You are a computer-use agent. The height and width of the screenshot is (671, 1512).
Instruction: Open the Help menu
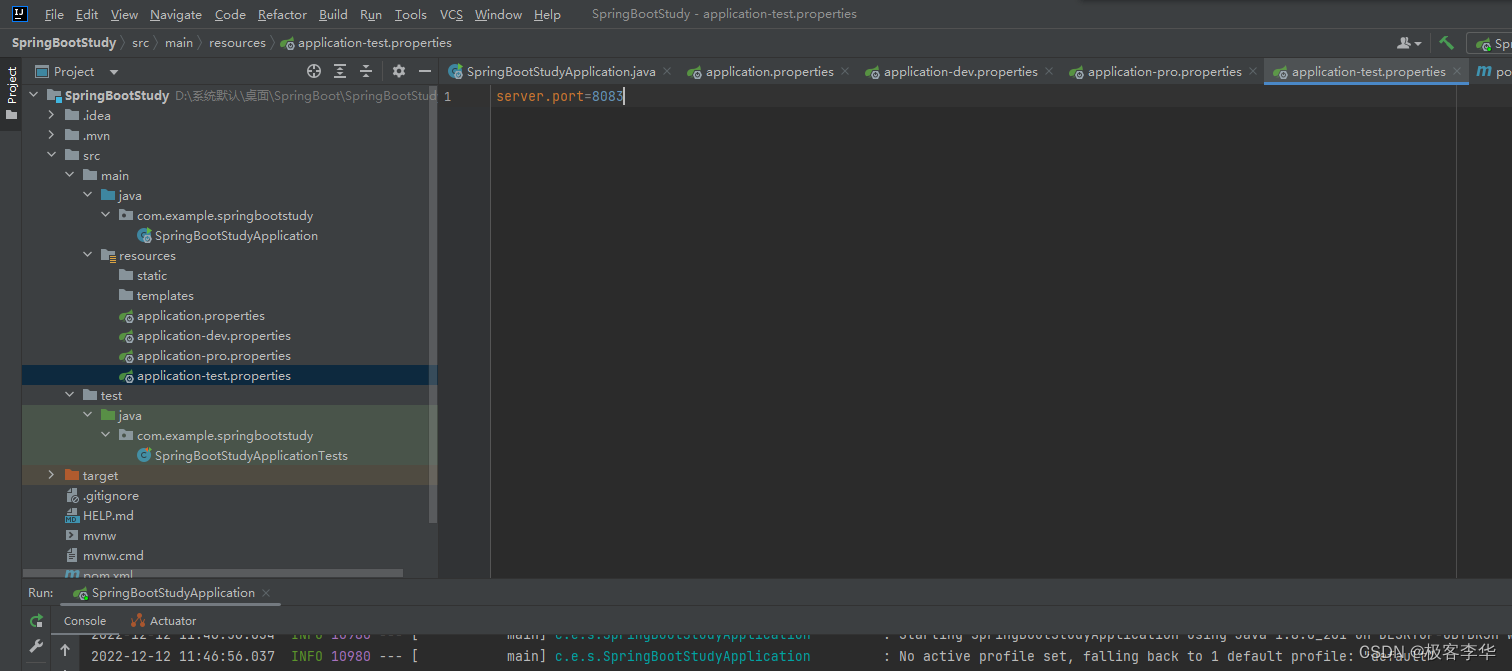click(547, 15)
